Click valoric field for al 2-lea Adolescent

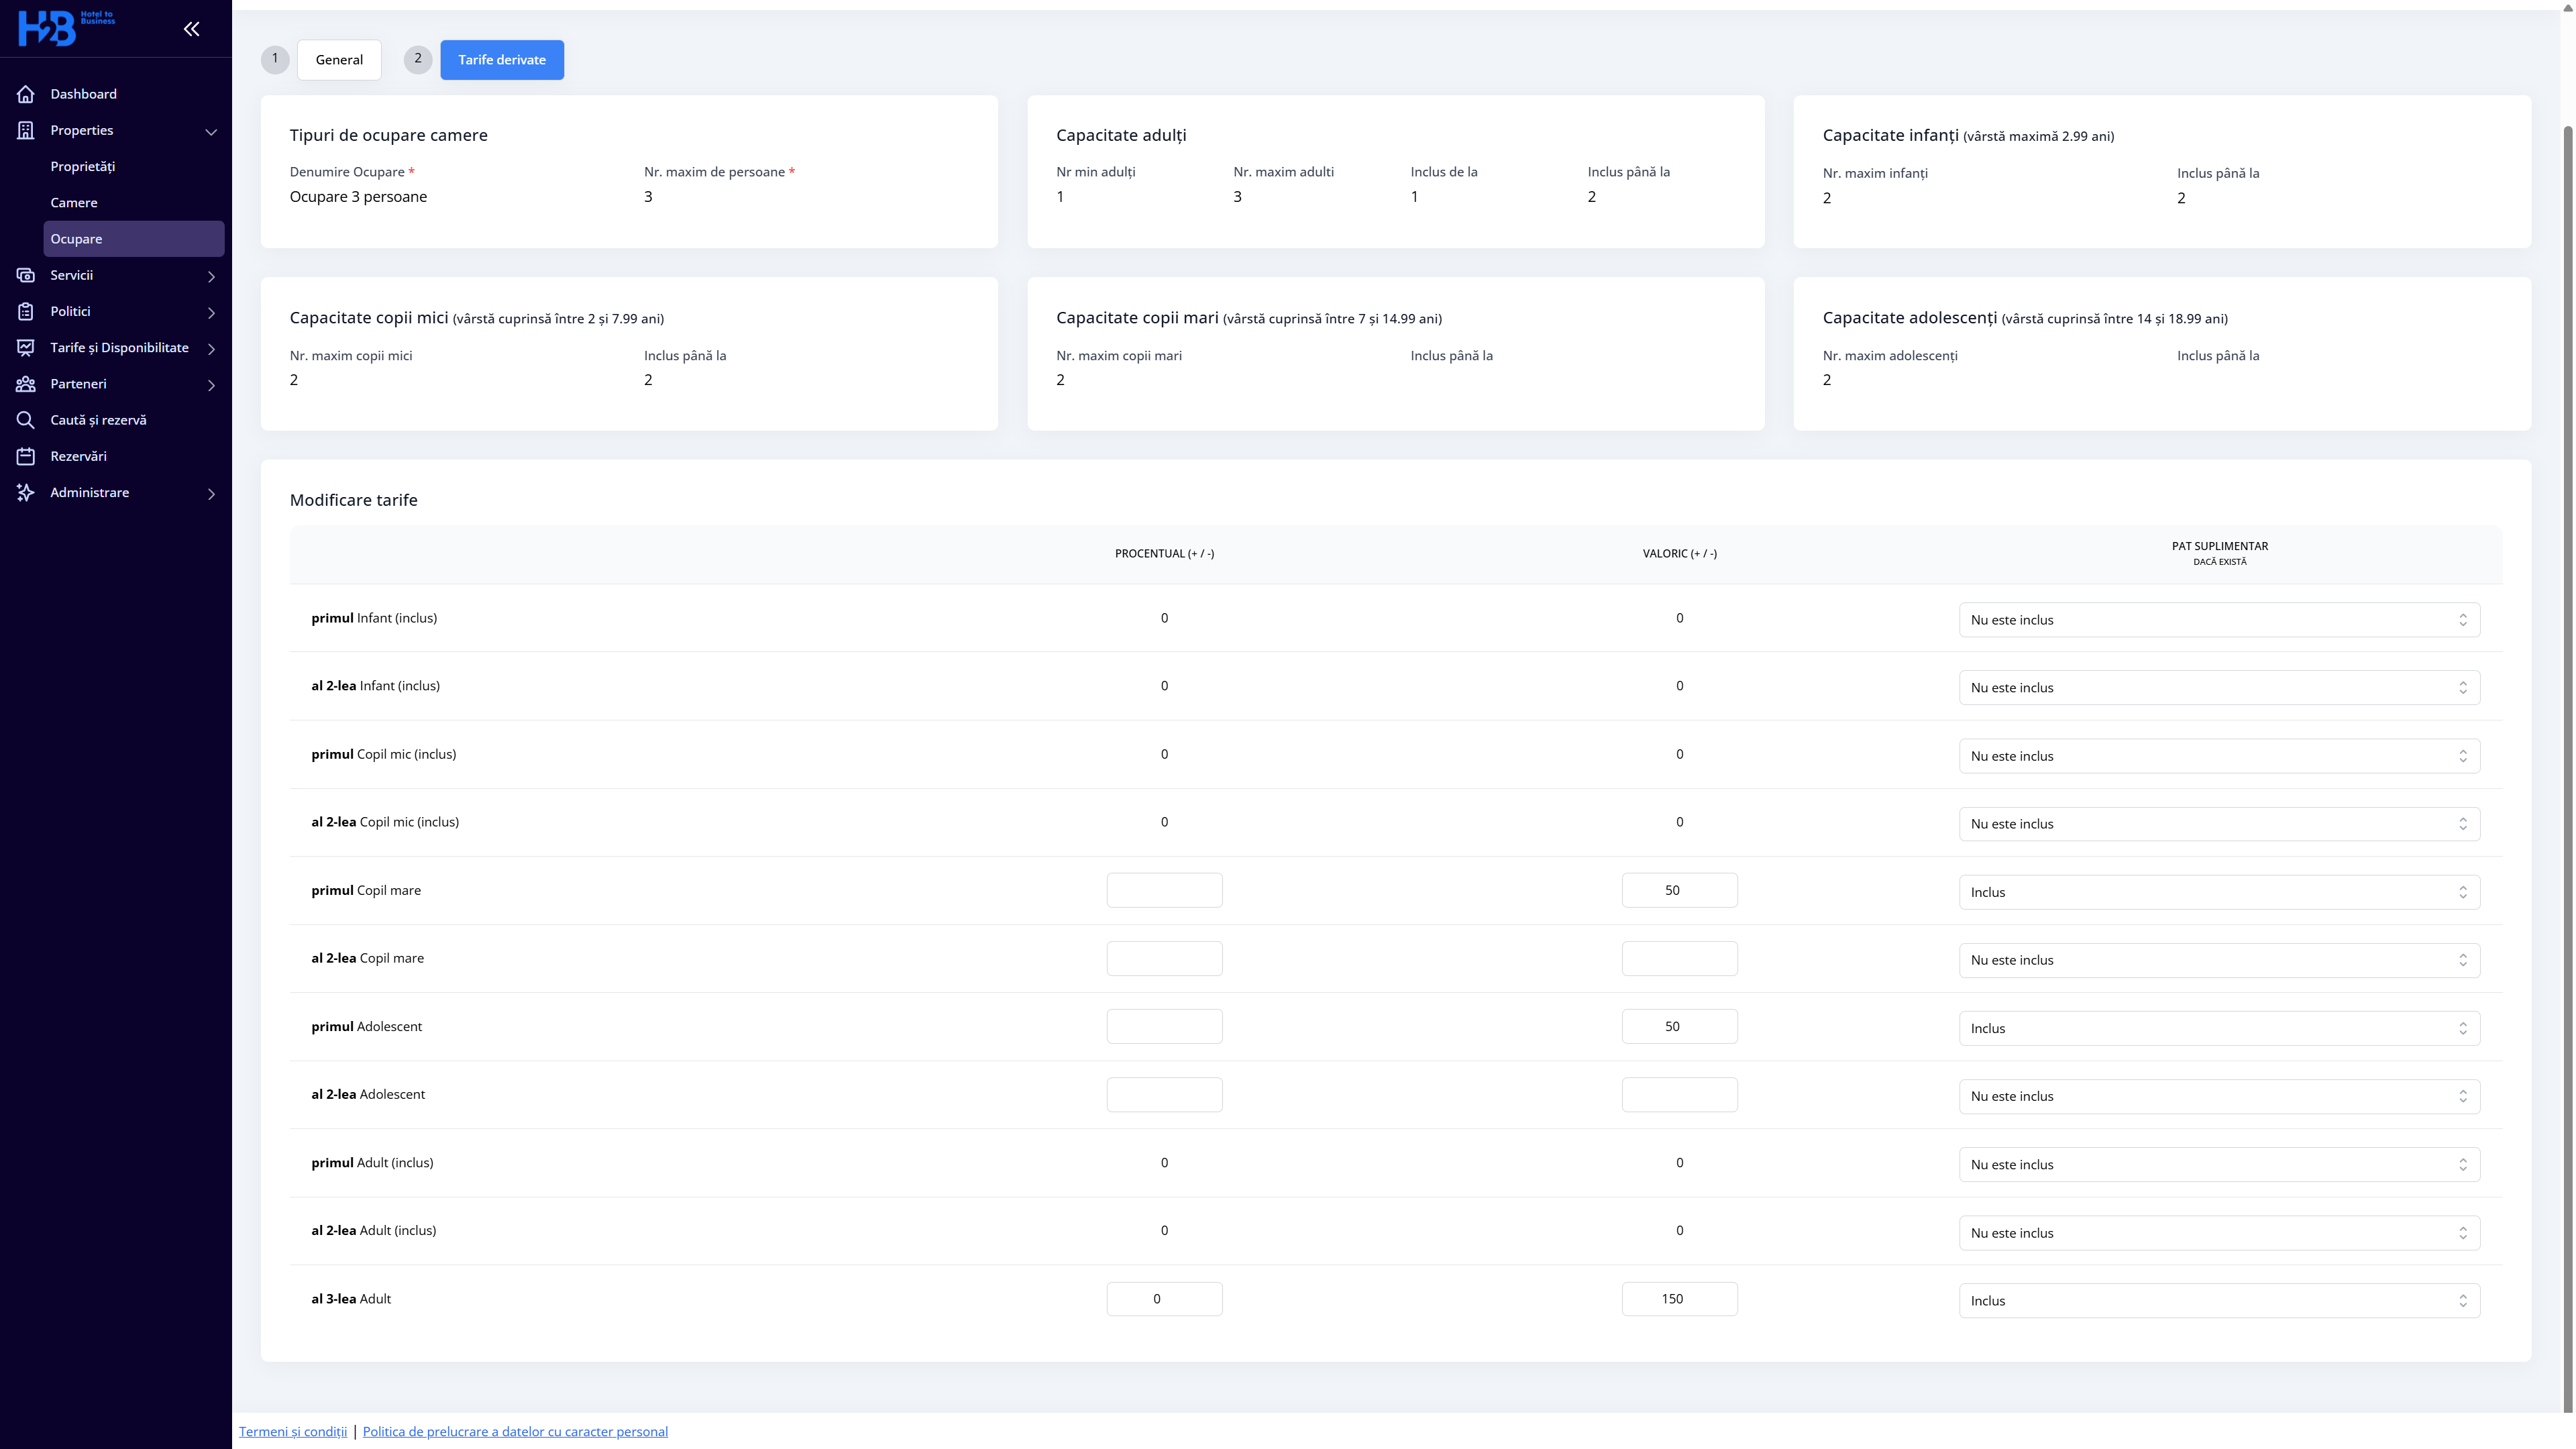(1679, 1094)
